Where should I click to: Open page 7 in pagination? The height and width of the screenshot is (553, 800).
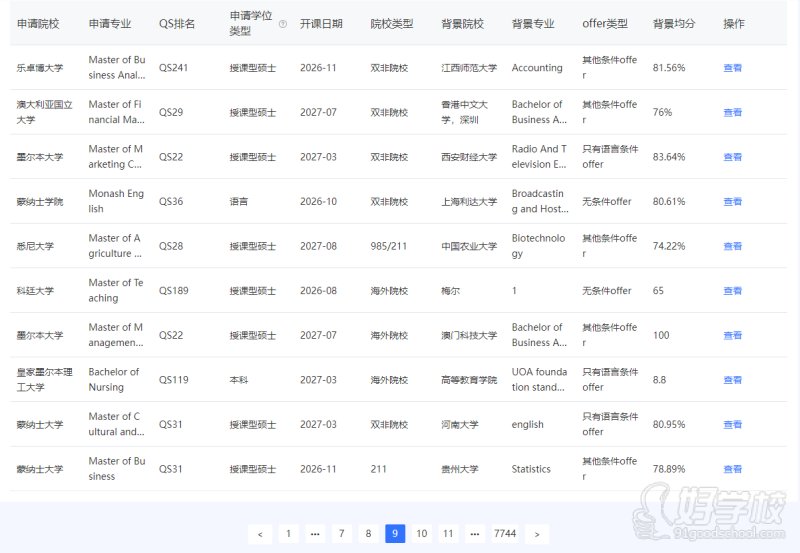[342, 534]
